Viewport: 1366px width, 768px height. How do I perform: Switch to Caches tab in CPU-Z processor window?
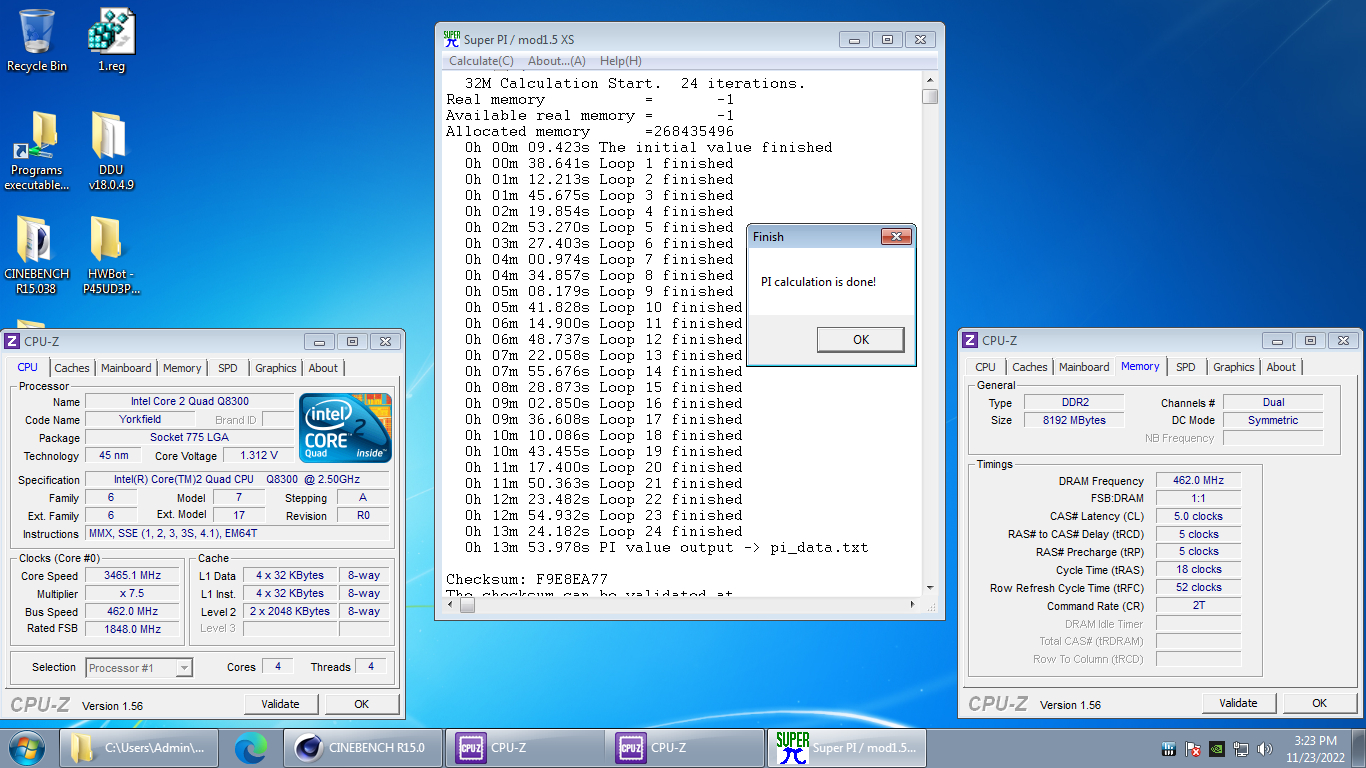[x=72, y=368]
